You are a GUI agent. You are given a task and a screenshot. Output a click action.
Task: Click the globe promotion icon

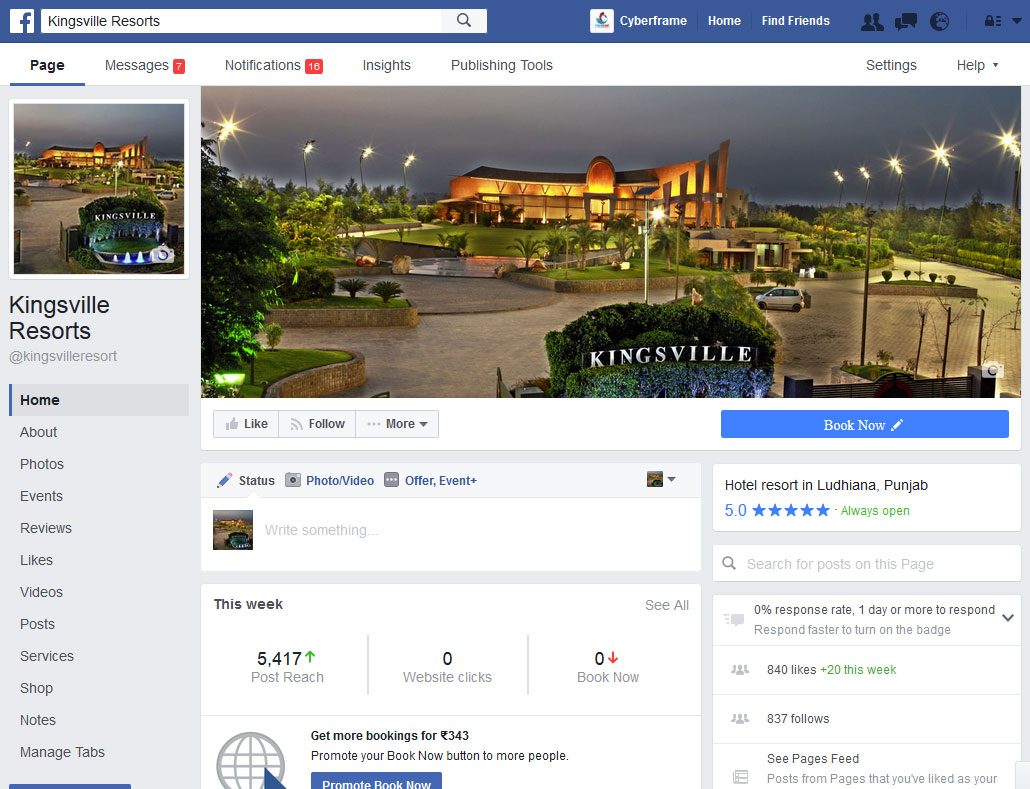click(252, 761)
